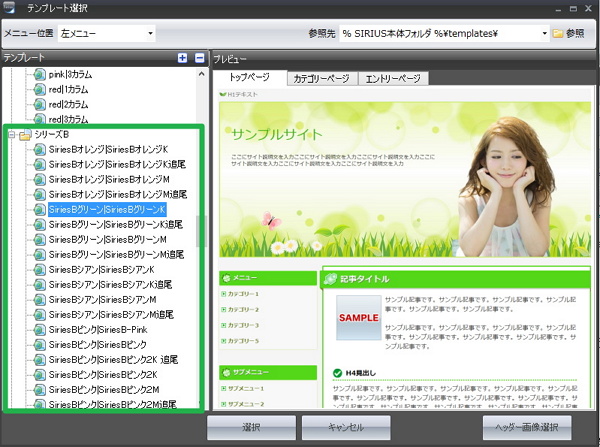Switch to the カテゴリーページ preview tab

321,78
